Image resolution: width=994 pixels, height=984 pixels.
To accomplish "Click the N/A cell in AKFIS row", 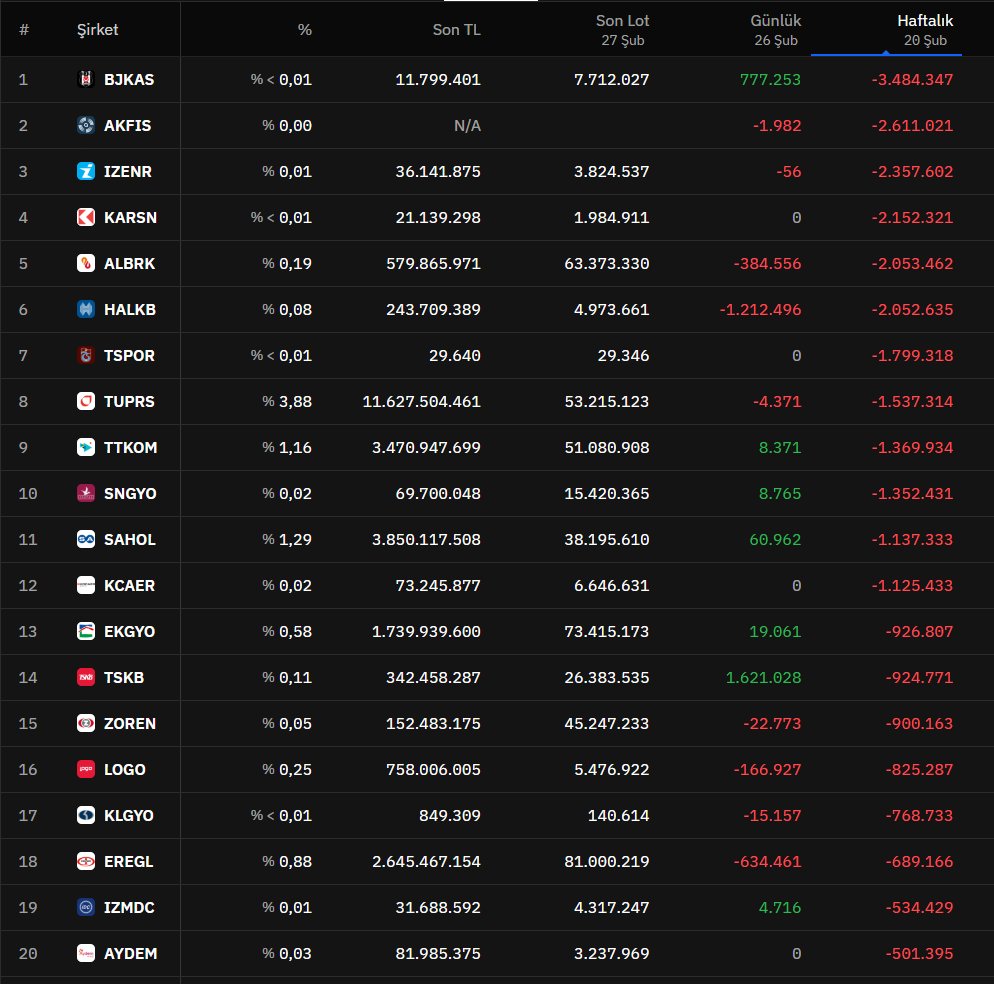I will click(467, 126).
